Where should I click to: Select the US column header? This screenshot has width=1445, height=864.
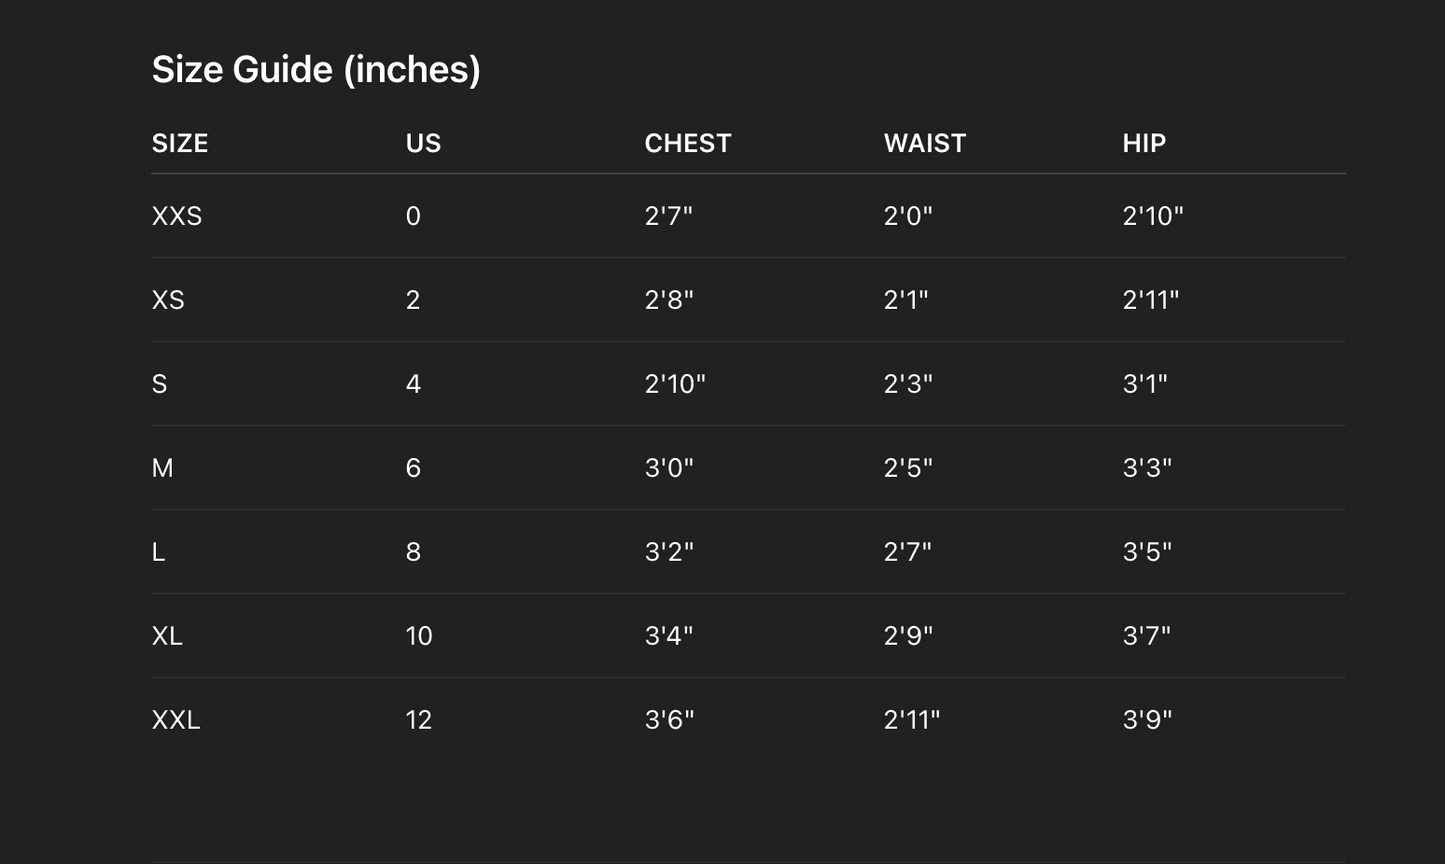tap(423, 143)
